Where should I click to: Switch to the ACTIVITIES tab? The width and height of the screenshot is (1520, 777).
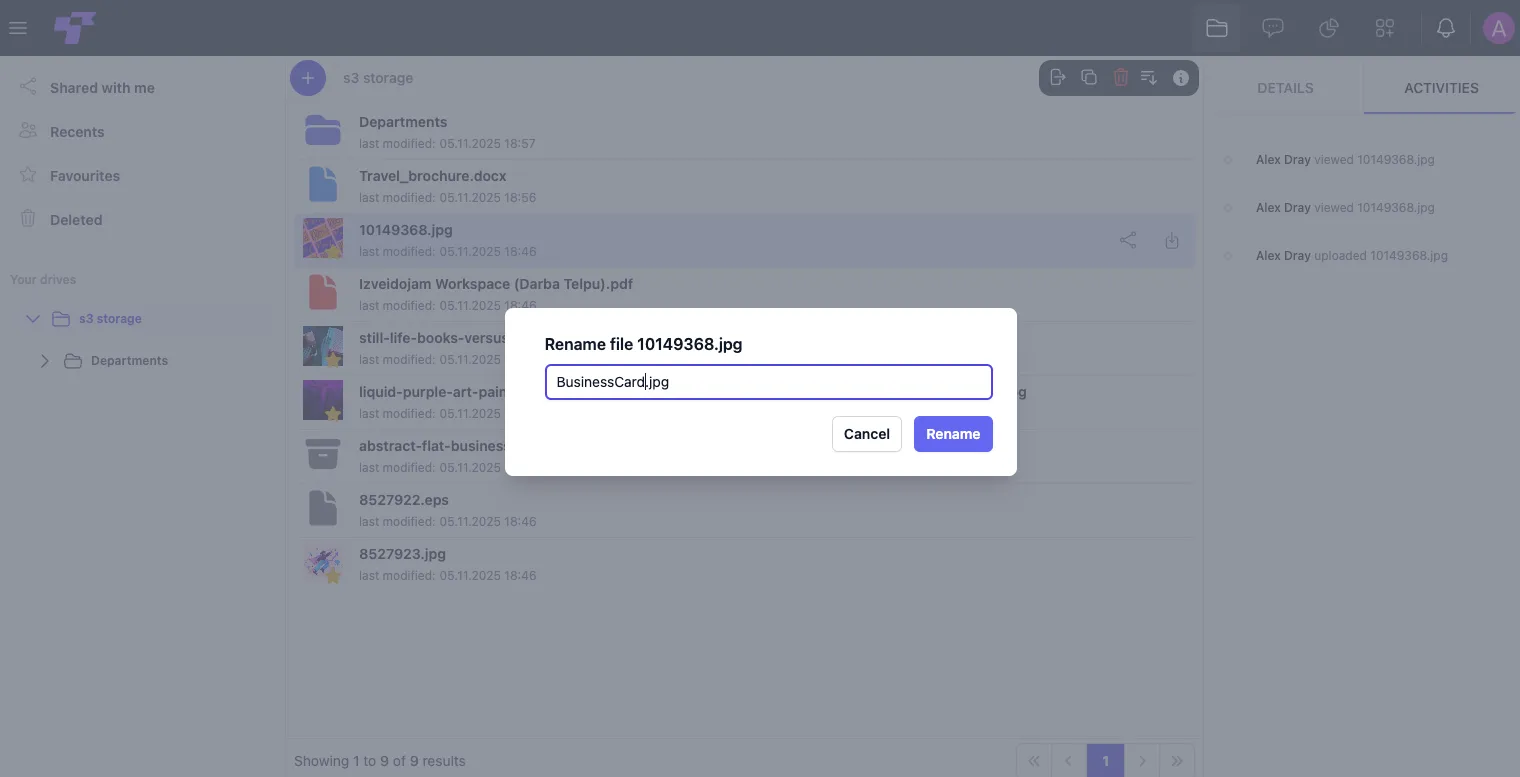coord(1441,88)
